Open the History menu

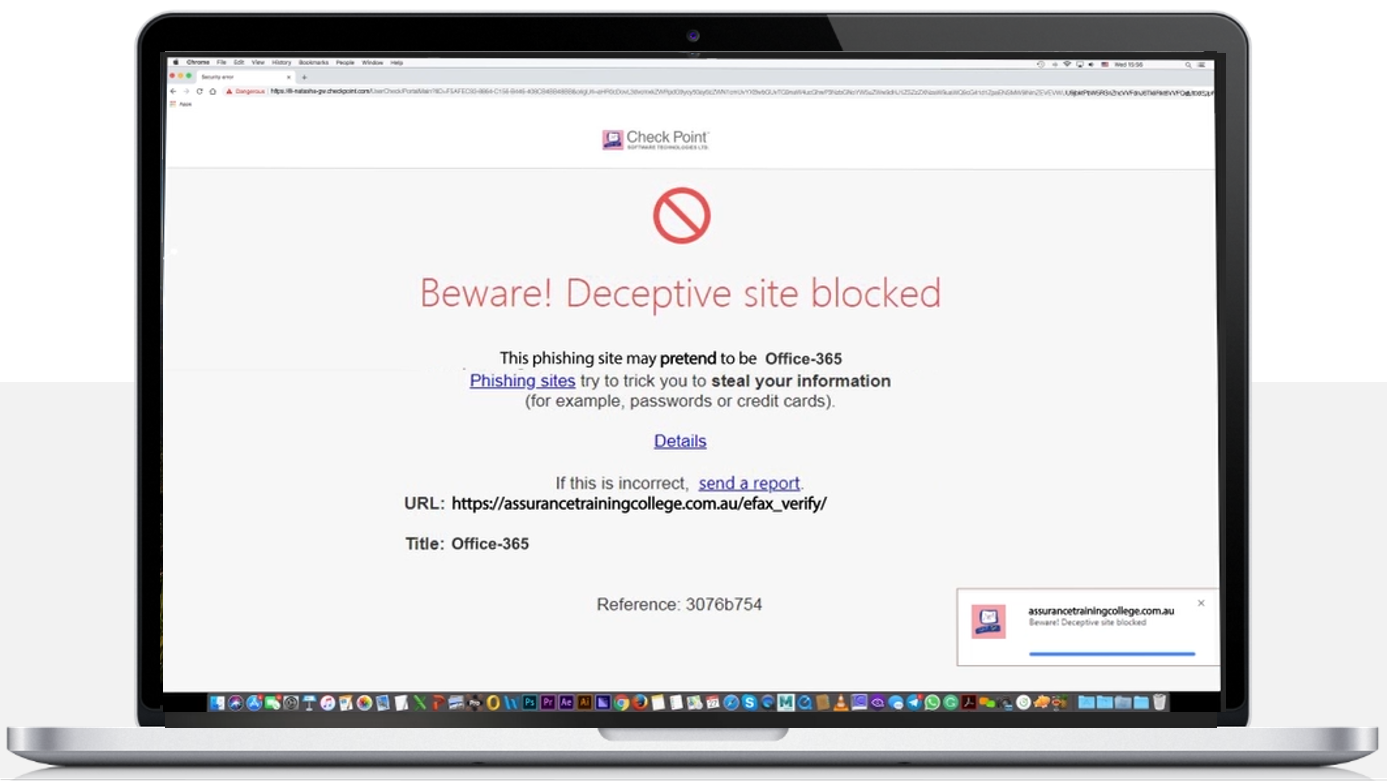(281, 62)
